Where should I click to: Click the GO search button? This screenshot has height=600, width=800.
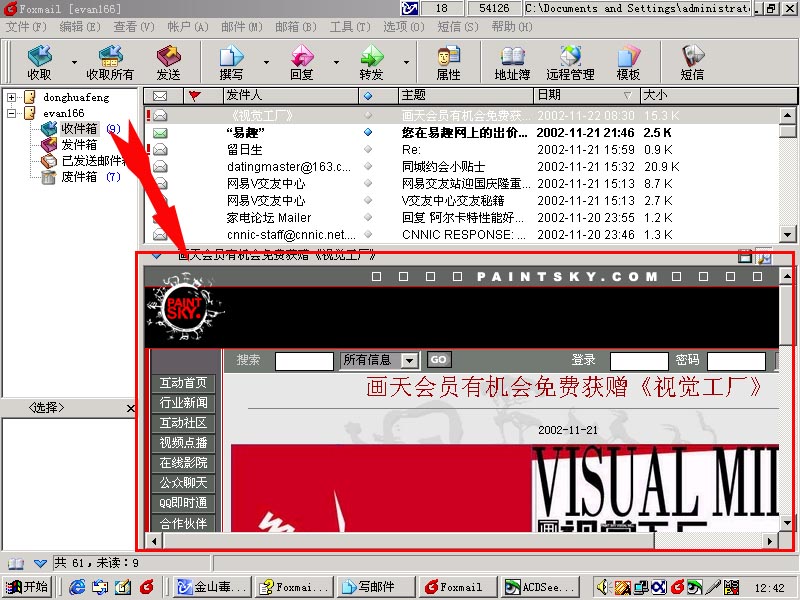(x=439, y=360)
